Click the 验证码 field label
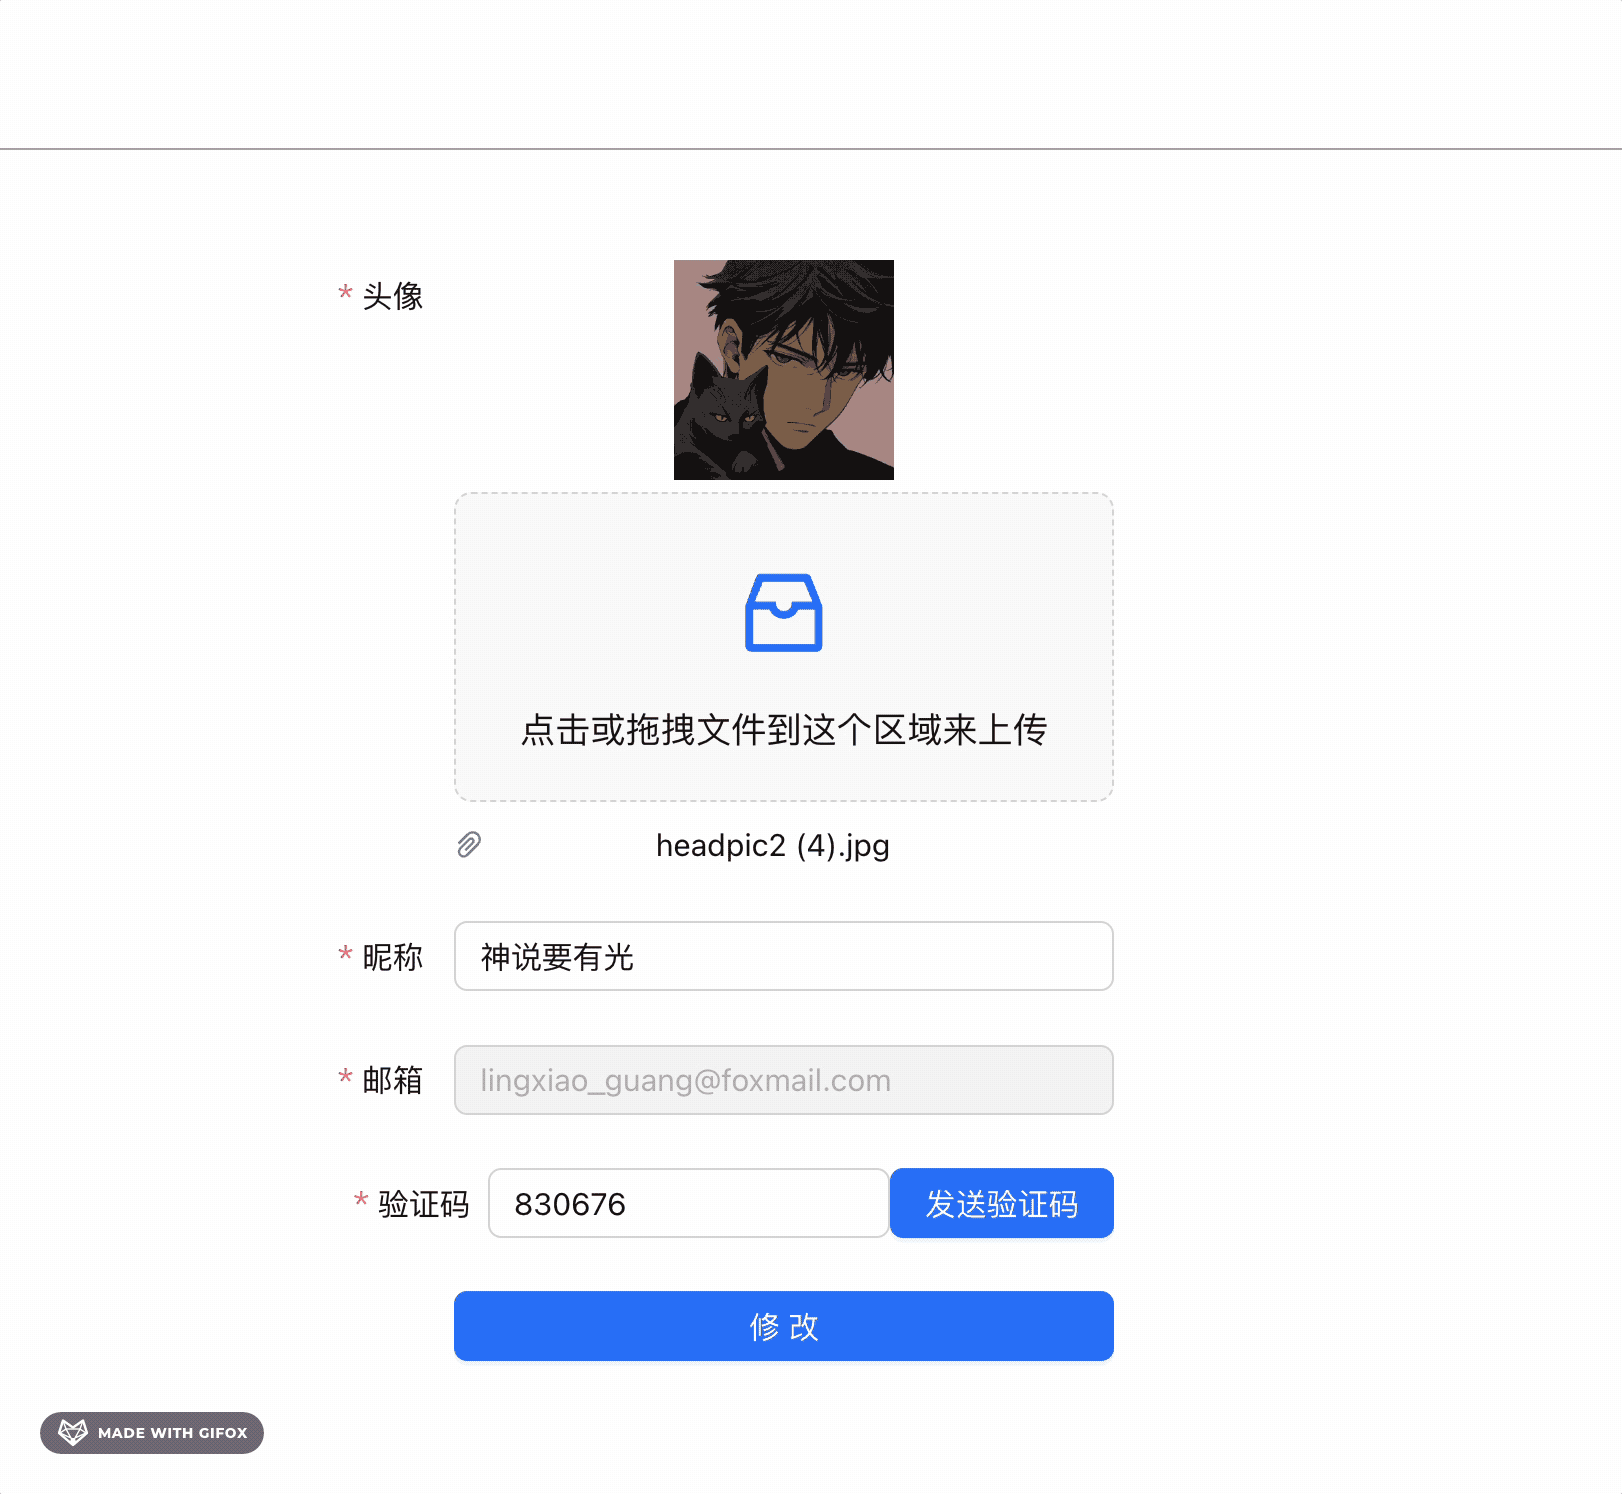This screenshot has width=1622, height=1494. coord(423,1204)
